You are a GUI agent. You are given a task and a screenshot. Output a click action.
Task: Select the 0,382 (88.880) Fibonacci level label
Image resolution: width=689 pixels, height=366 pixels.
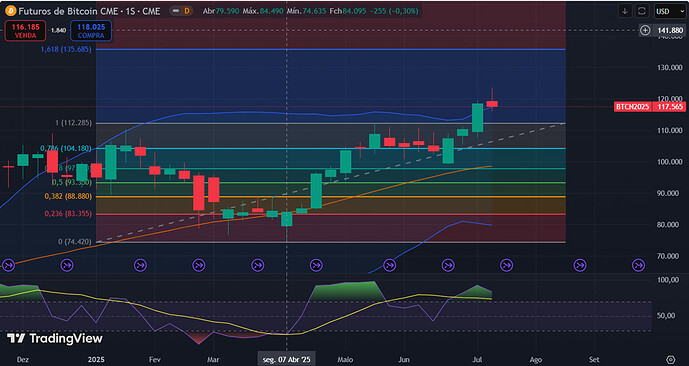(x=68, y=196)
